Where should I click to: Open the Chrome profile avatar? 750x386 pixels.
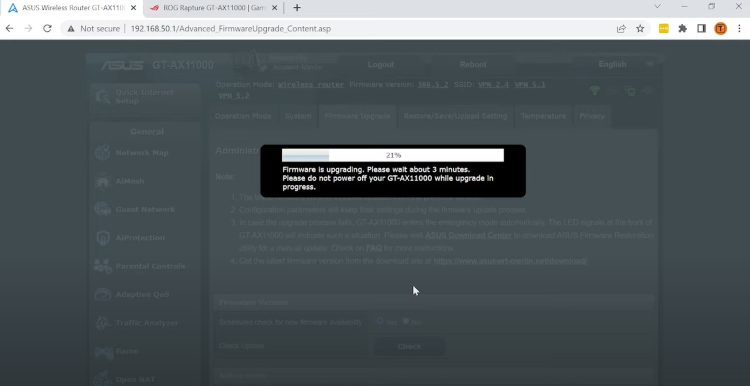click(720, 29)
